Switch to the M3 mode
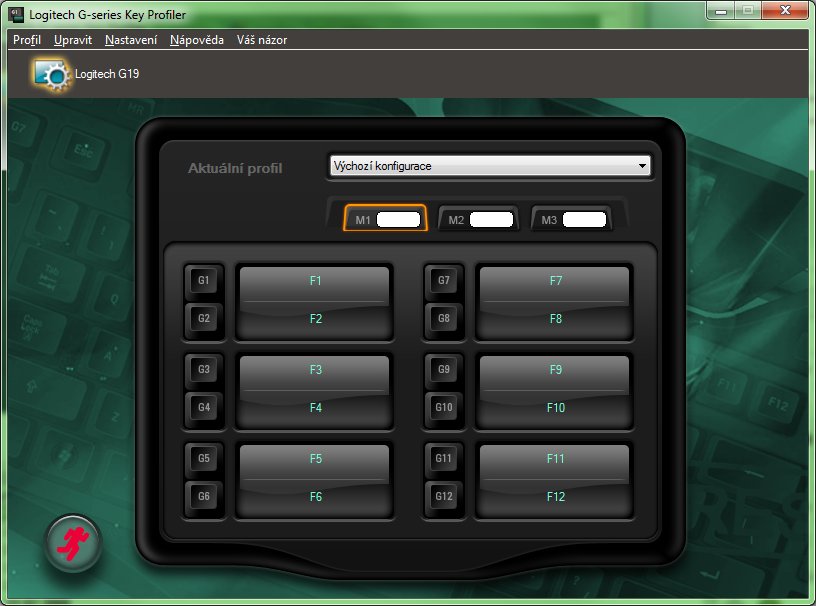 [572, 219]
